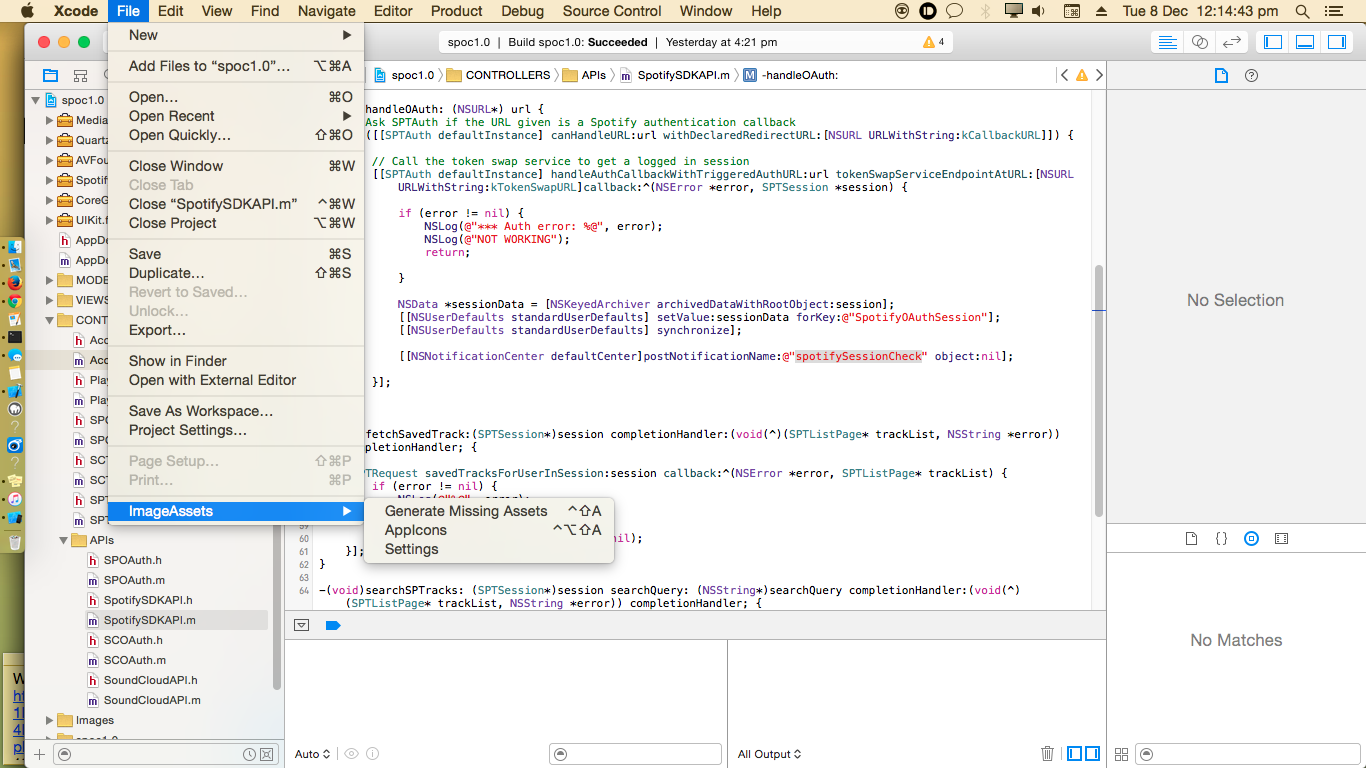Clear the console with trash icon
This screenshot has height=768, width=1366.
[1047, 754]
